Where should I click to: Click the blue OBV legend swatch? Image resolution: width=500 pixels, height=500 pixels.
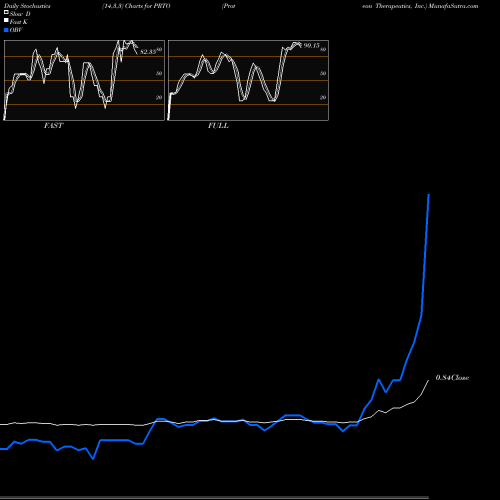click(6, 30)
